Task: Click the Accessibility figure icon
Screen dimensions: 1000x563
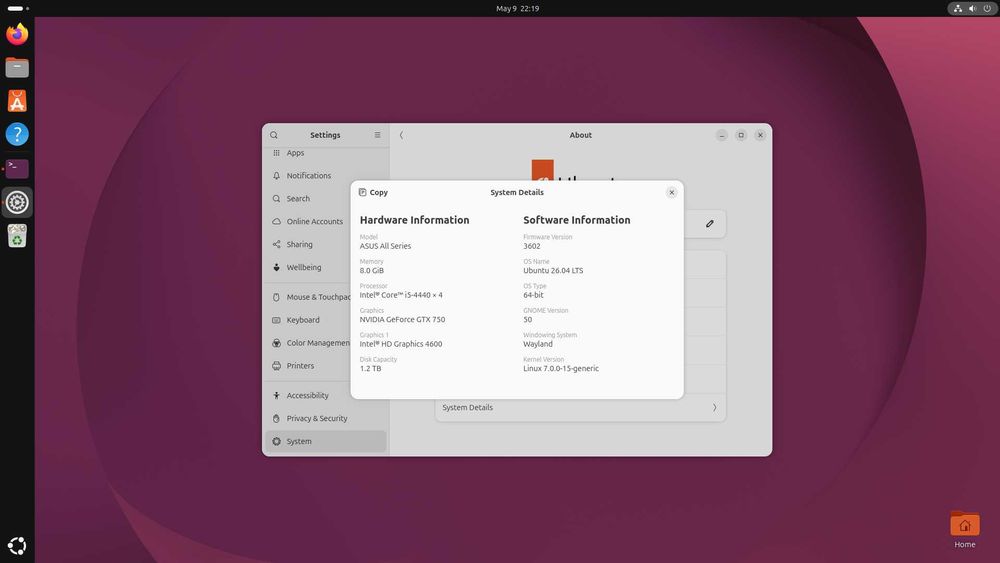Action: pos(276,395)
